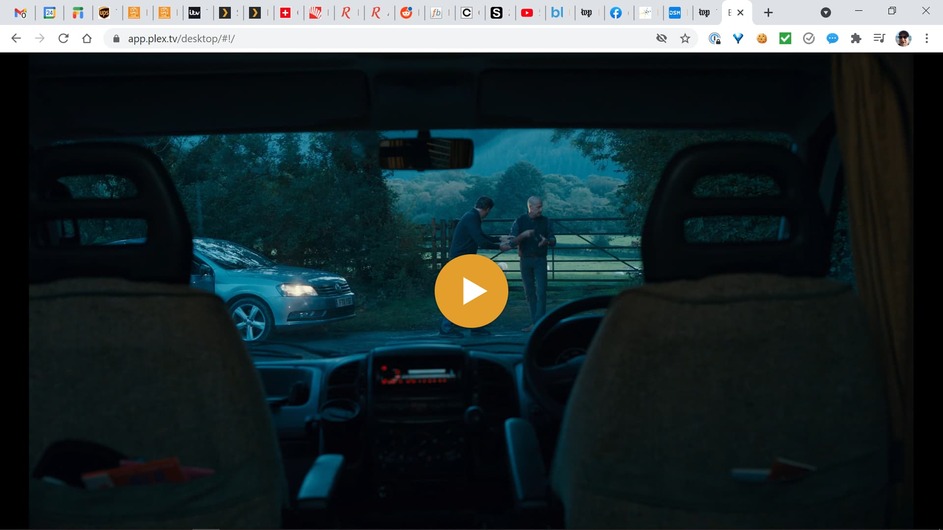943x530 pixels.
Task: Open the blue chat bubble extension
Action: [x=832, y=39]
